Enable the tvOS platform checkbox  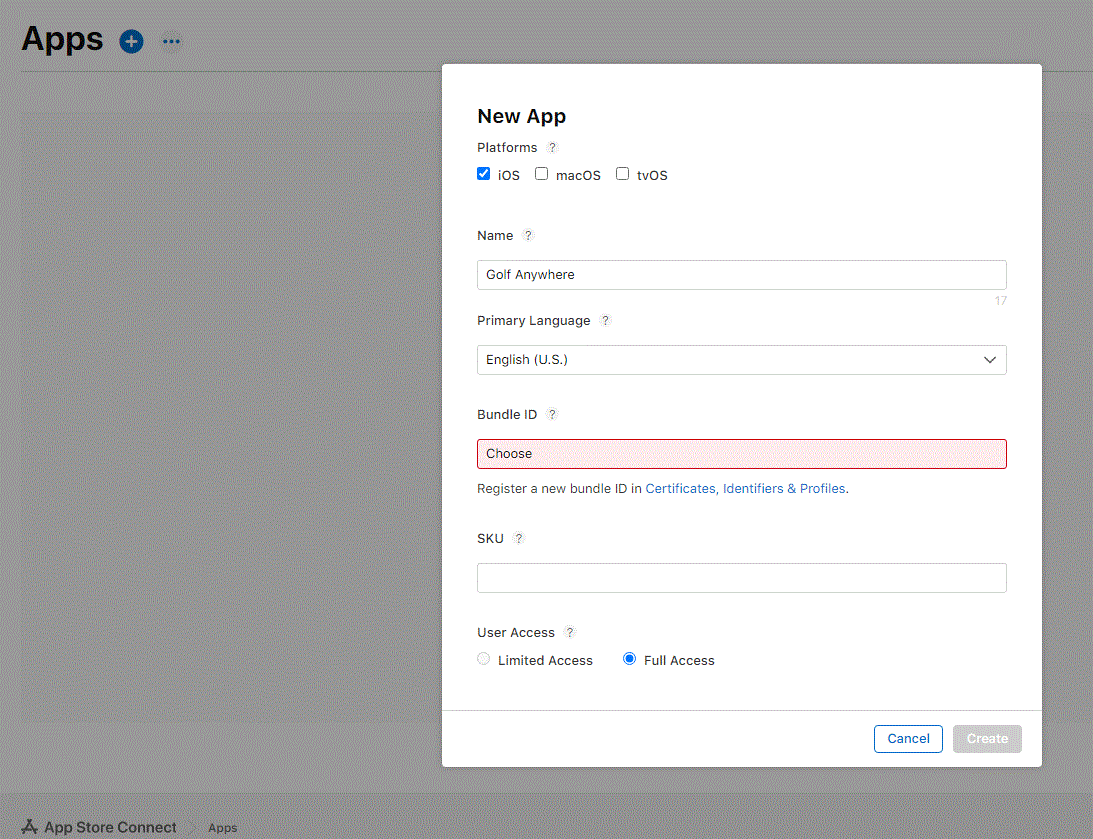(x=623, y=174)
